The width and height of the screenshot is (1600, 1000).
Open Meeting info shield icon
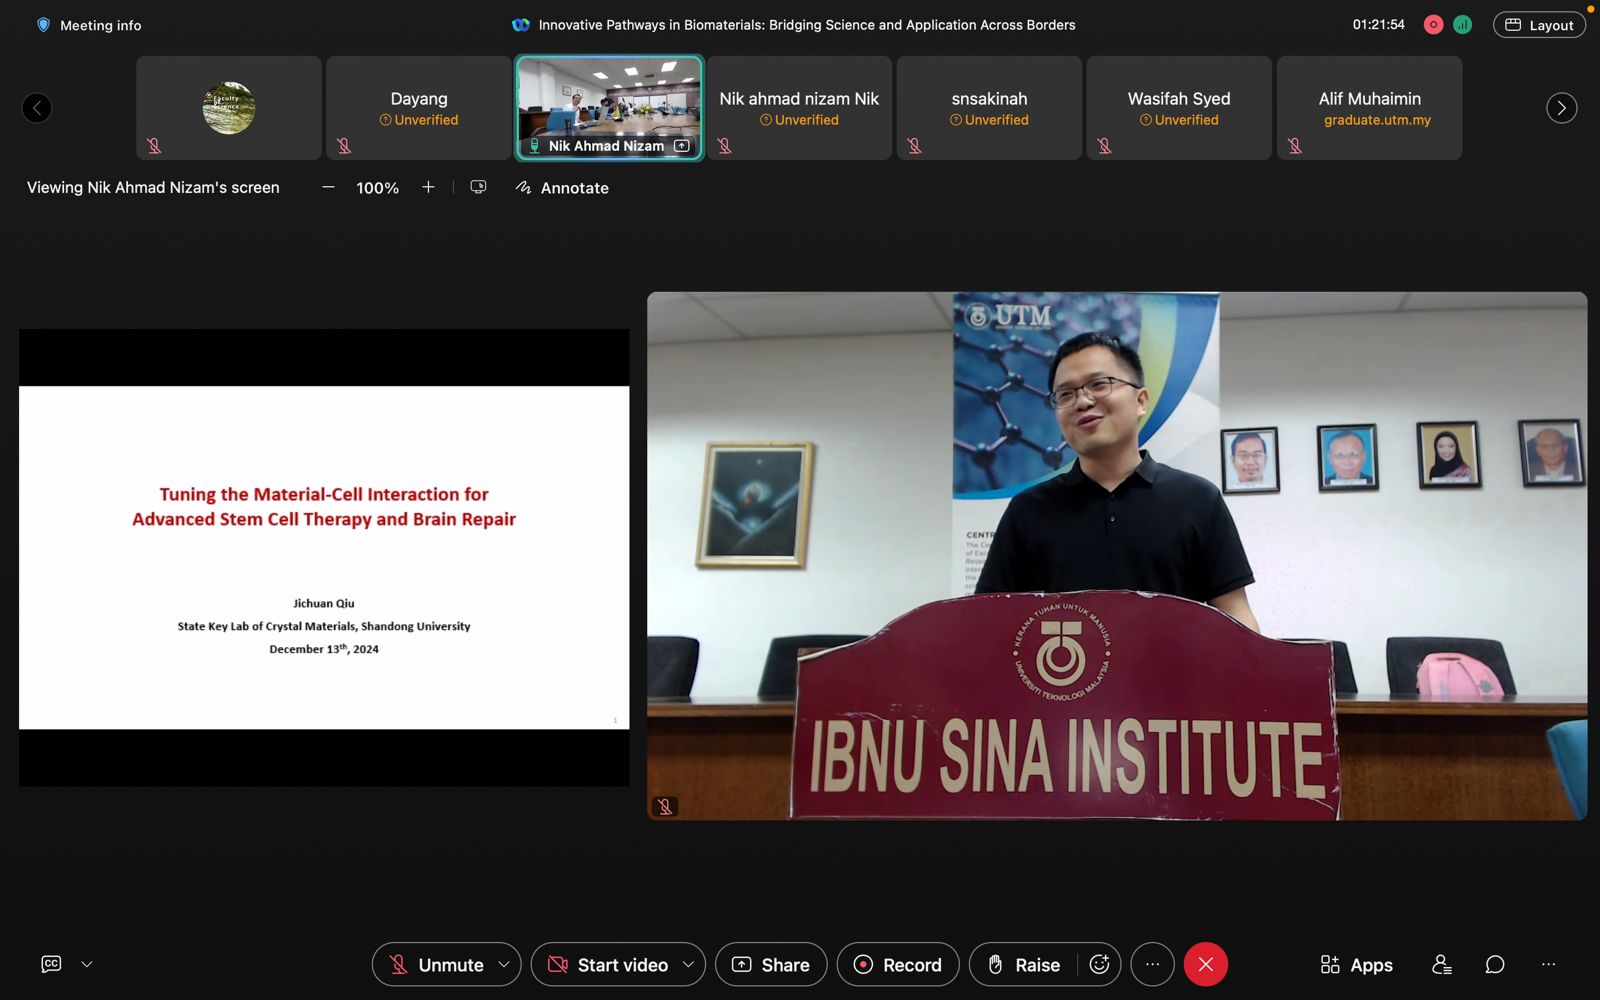point(43,25)
